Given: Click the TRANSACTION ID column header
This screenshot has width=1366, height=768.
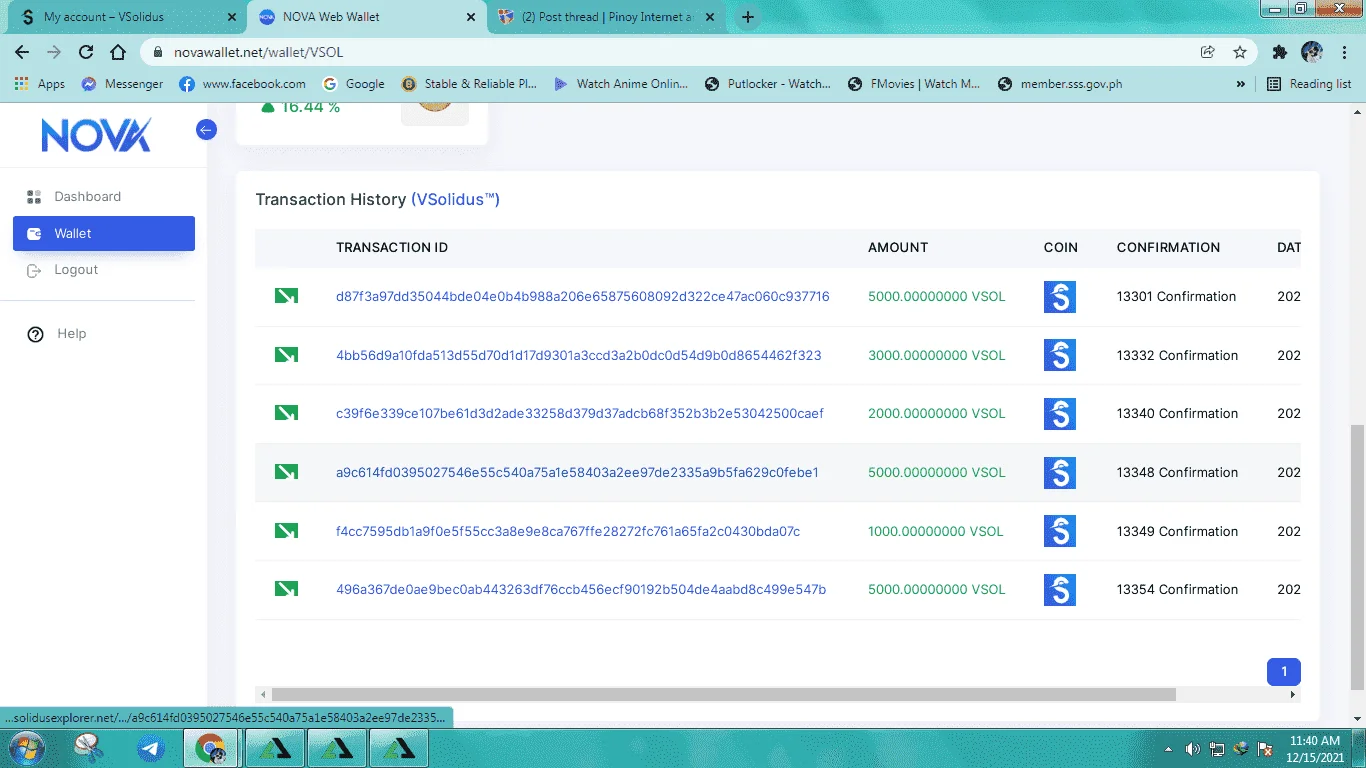Looking at the screenshot, I should [x=392, y=247].
